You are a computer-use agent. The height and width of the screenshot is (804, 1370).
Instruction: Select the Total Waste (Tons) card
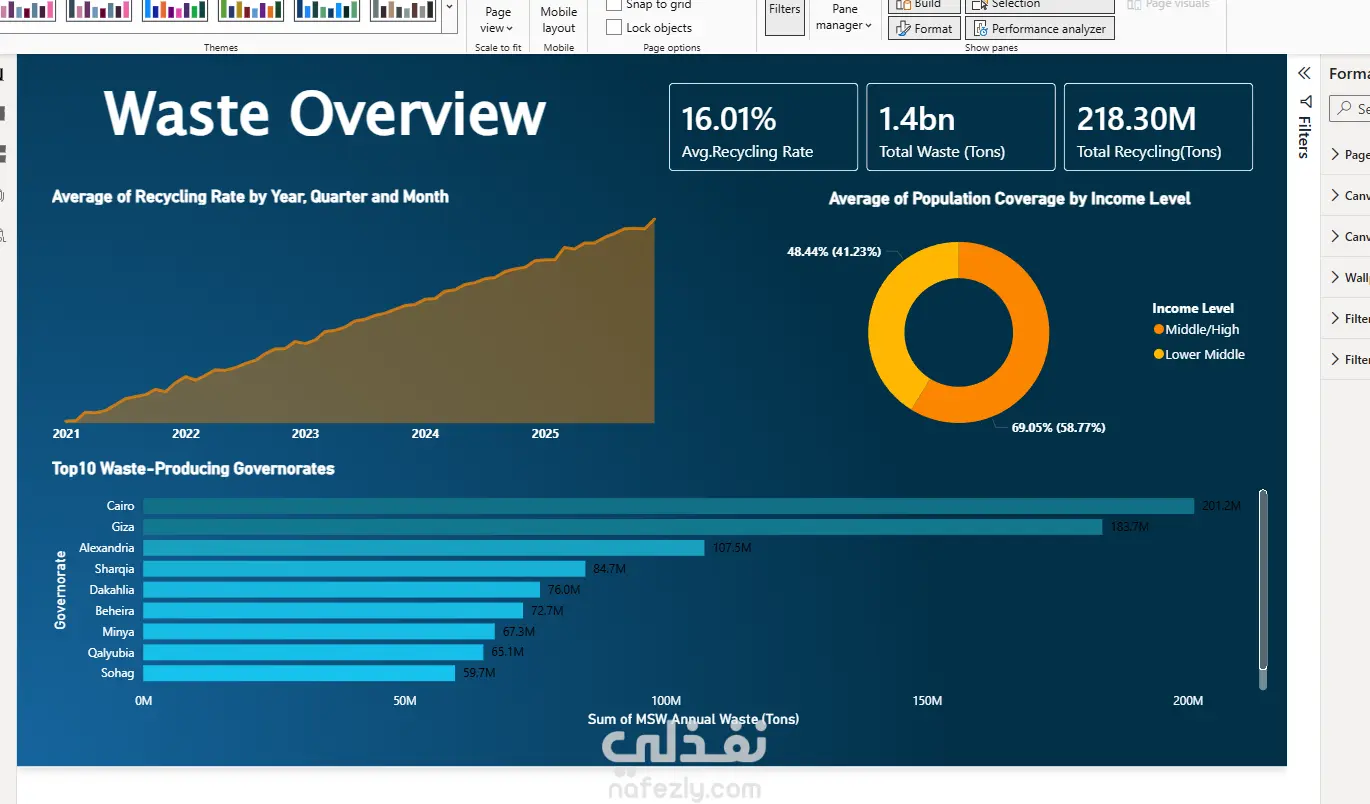click(961, 127)
